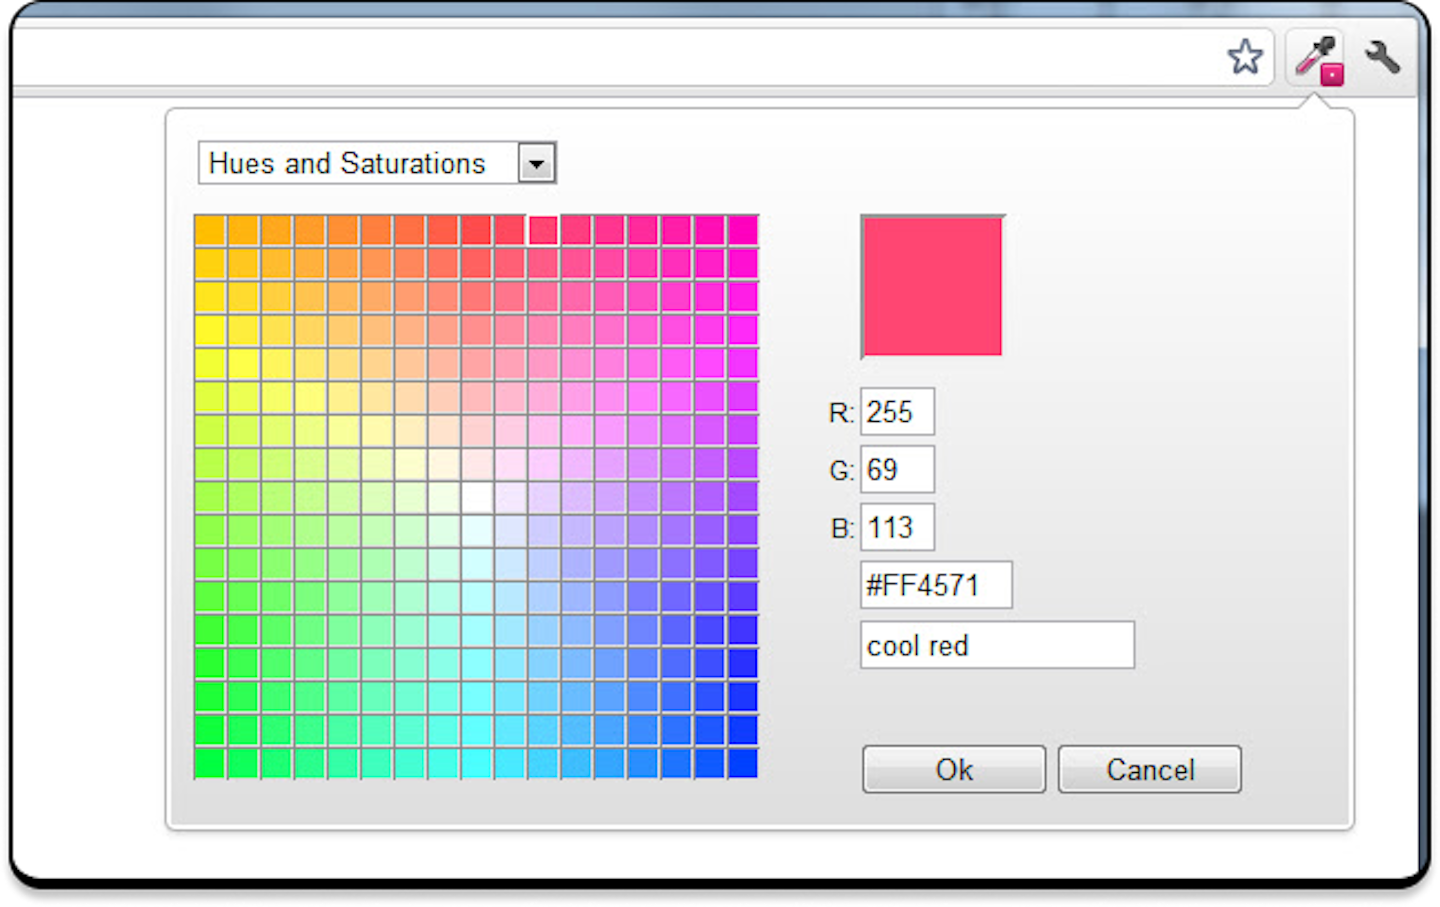This screenshot has height=907, width=1440.
Task: Click the hex code field #FF4571
Action: (x=935, y=585)
